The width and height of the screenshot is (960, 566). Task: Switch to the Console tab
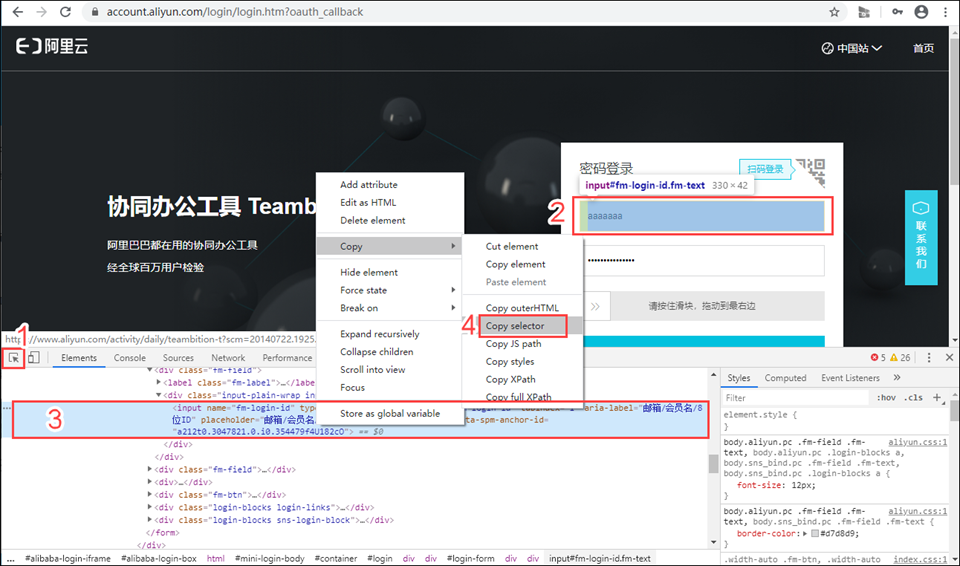129,358
